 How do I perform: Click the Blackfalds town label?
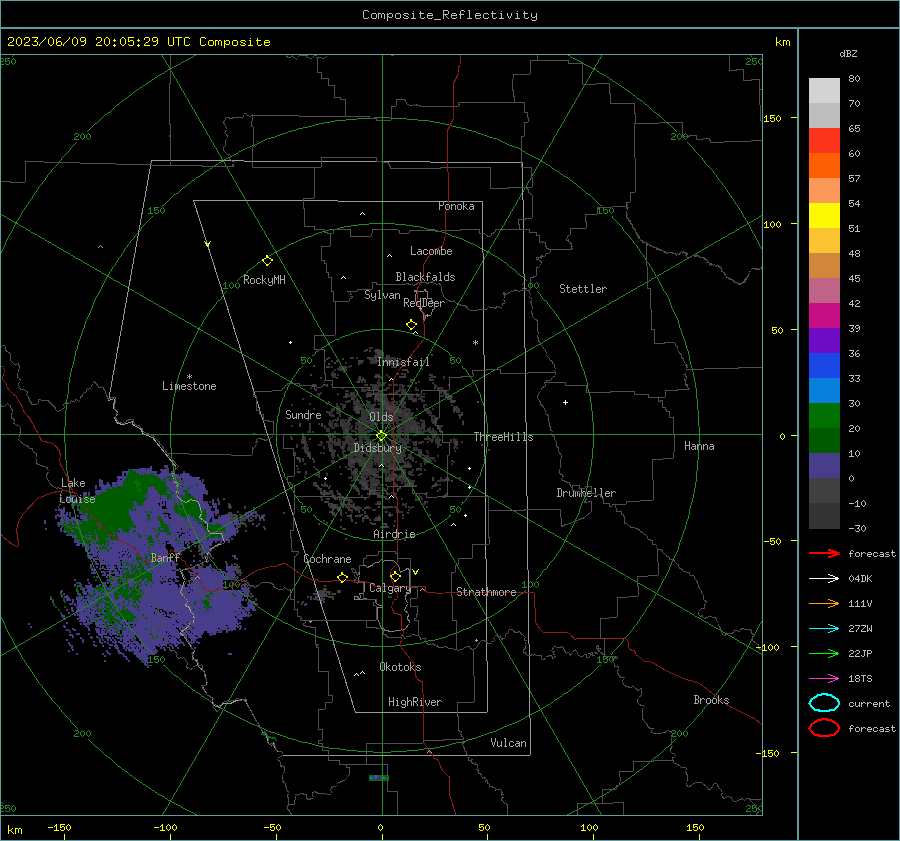425,277
